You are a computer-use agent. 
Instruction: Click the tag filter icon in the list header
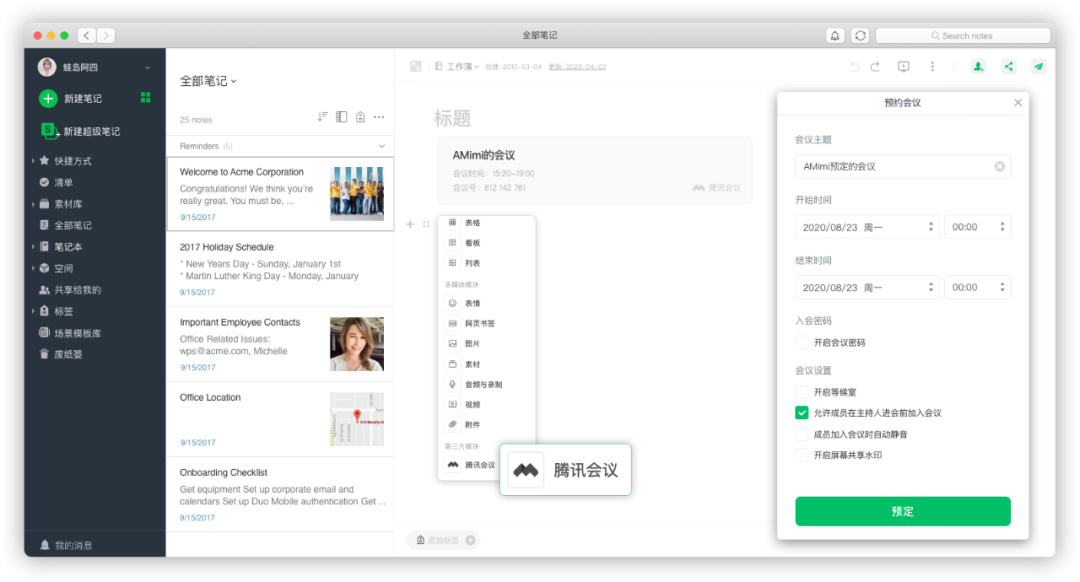pos(360,117)
